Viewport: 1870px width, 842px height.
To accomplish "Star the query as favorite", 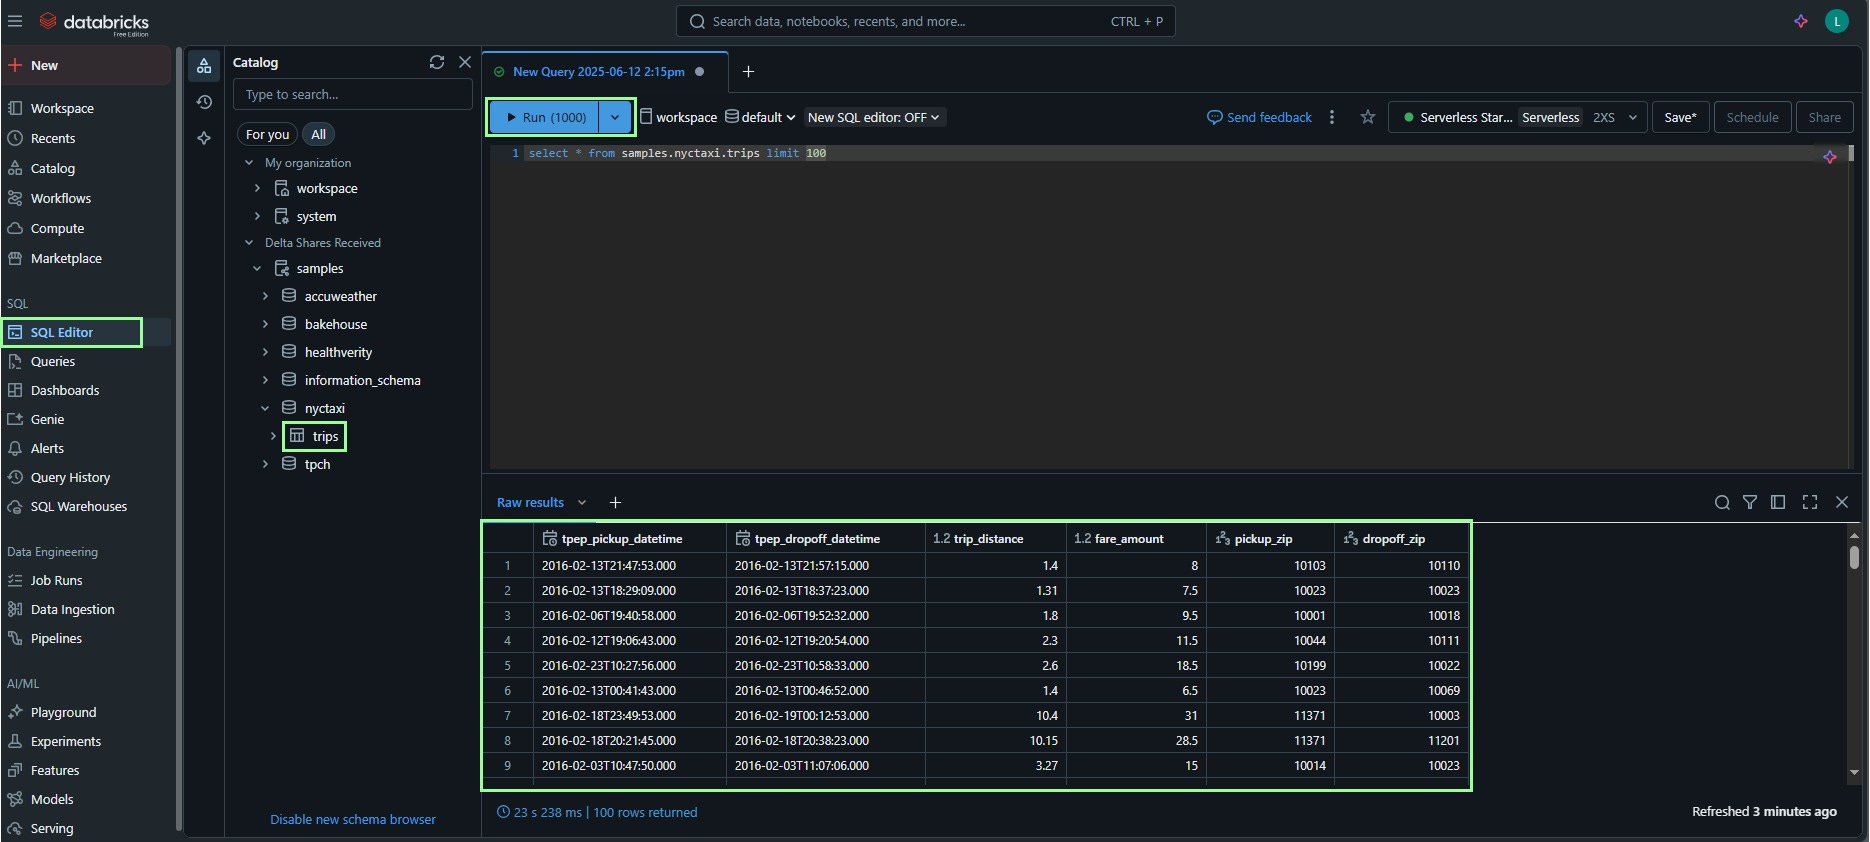I will [1368, 117].
